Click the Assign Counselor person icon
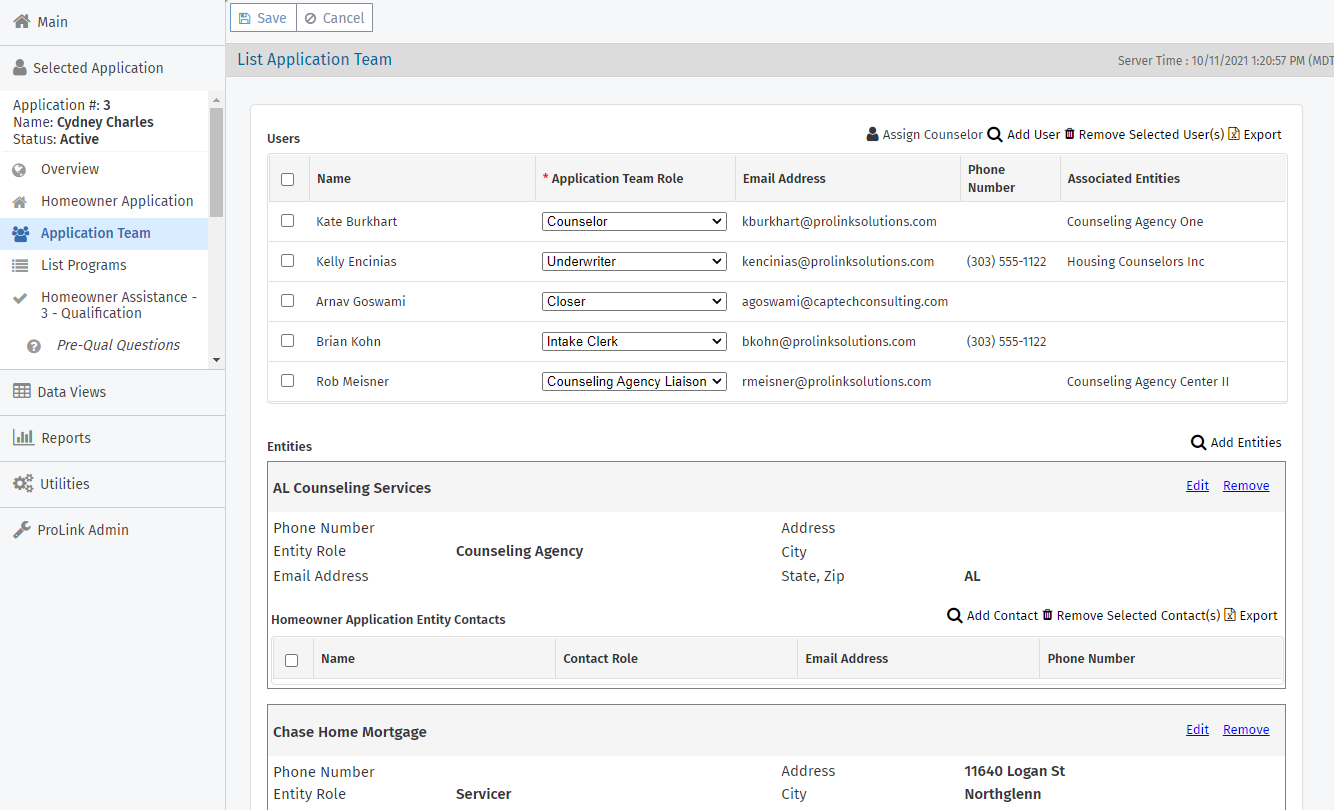1334x810 pixels. pyautogui.click(x=872, y=134)
